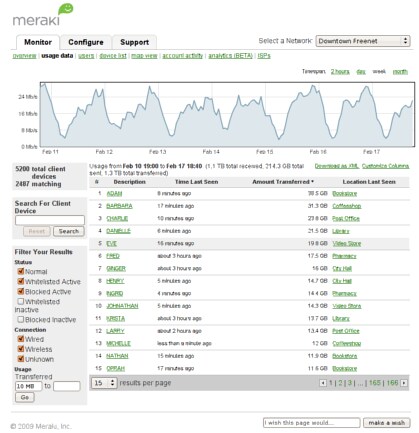Click the Reset button

click(x=37, y=231)
